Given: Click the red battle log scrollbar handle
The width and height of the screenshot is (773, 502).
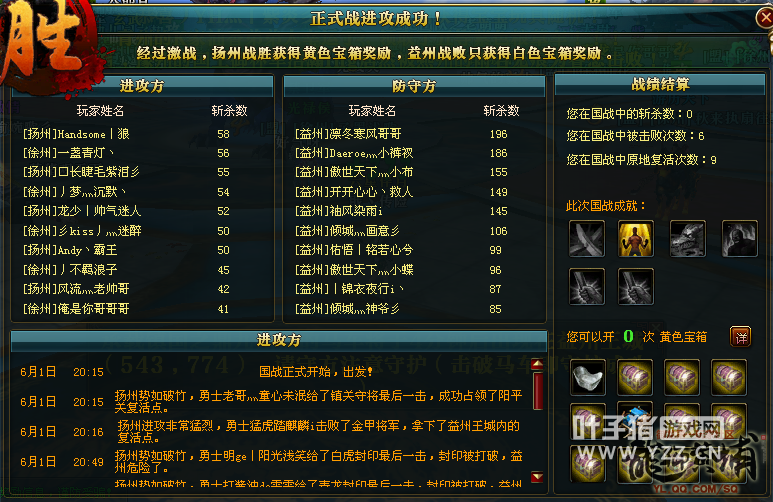Looking at the screenshot, I should click(x=537, y=391).
